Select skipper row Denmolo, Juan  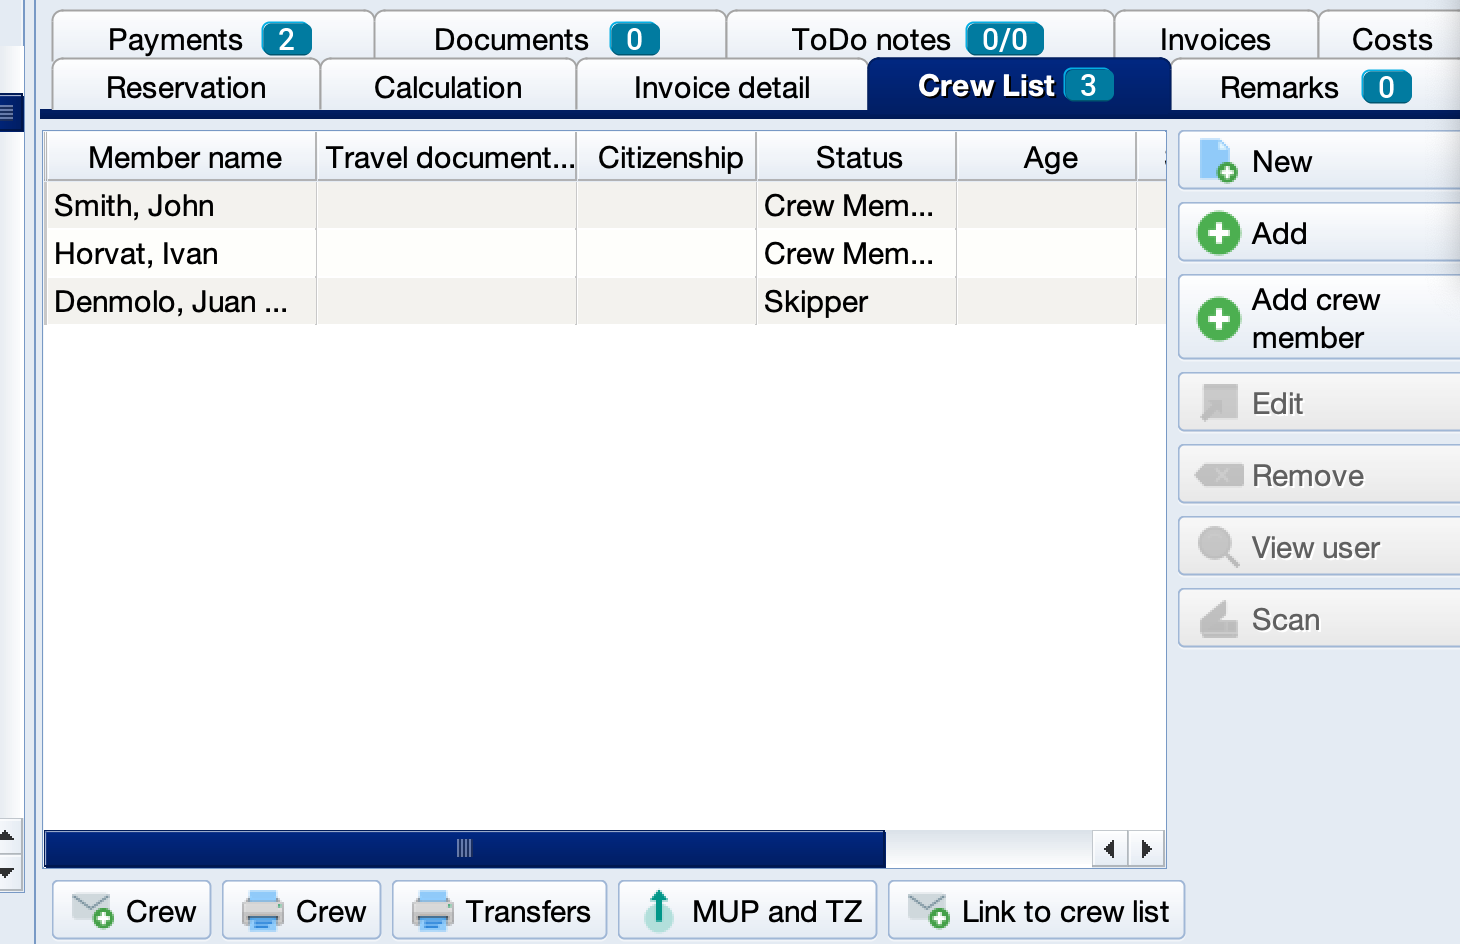170,302
